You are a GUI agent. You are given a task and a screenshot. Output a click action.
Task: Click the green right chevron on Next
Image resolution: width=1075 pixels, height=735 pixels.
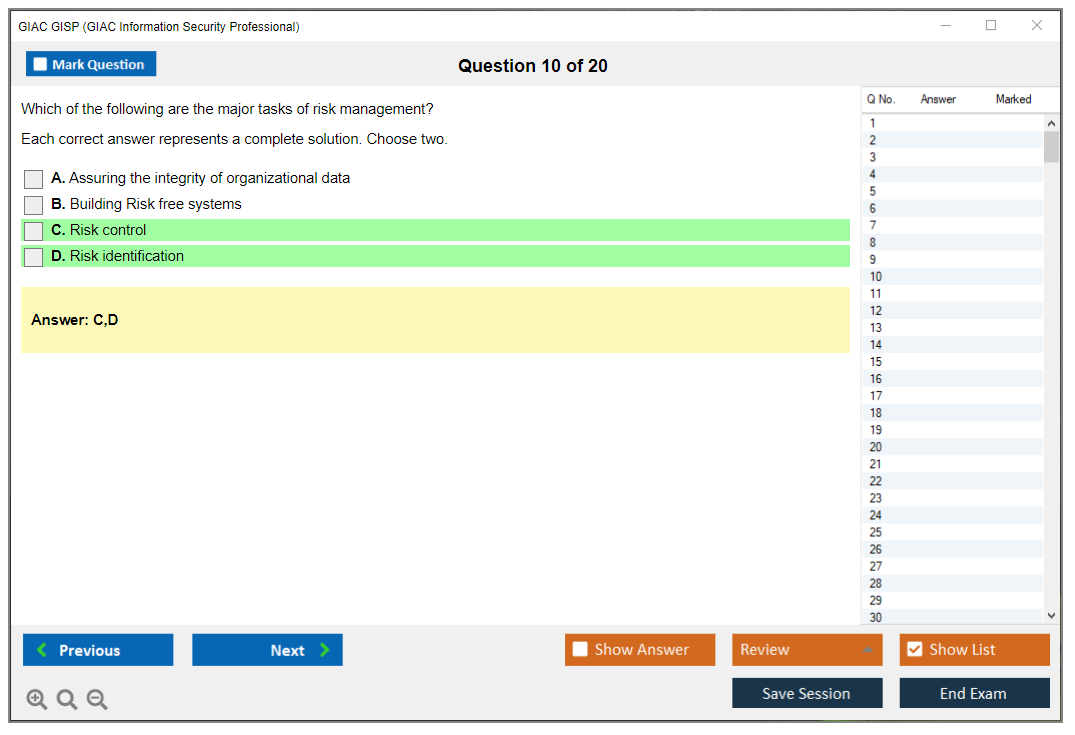pos(323,649)
